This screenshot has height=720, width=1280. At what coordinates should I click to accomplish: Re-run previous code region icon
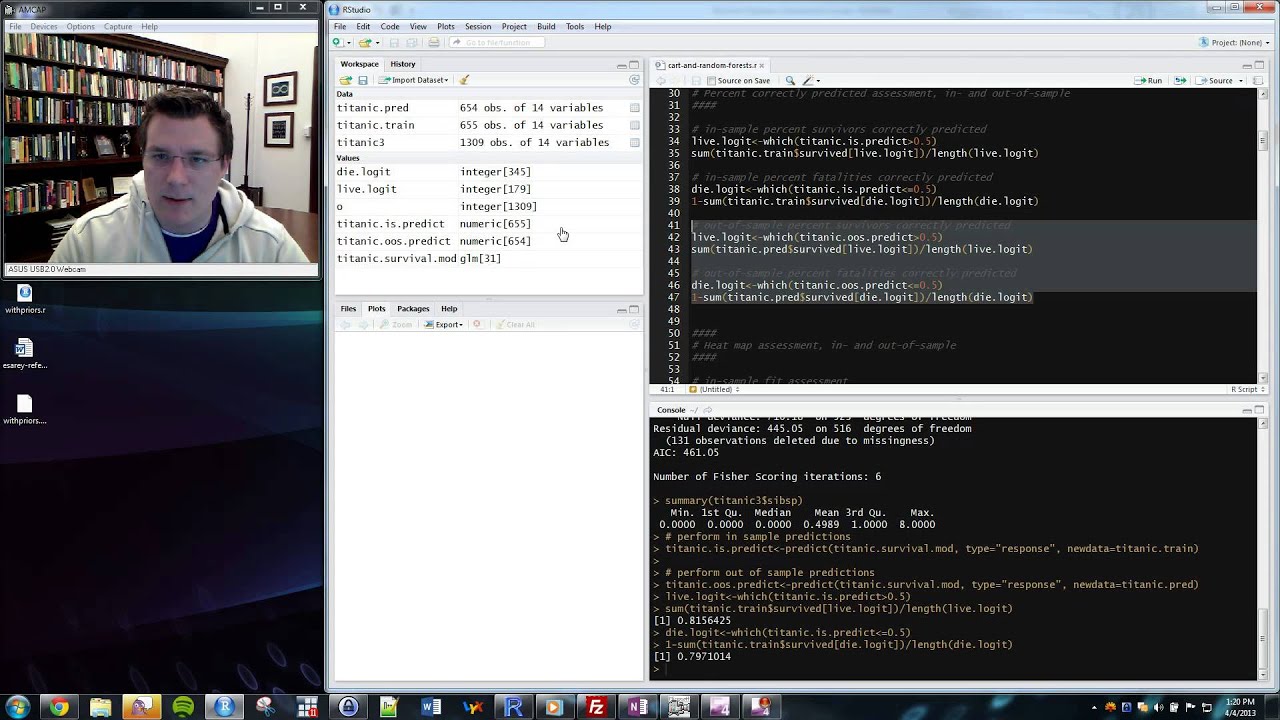tap(1181, 80)
